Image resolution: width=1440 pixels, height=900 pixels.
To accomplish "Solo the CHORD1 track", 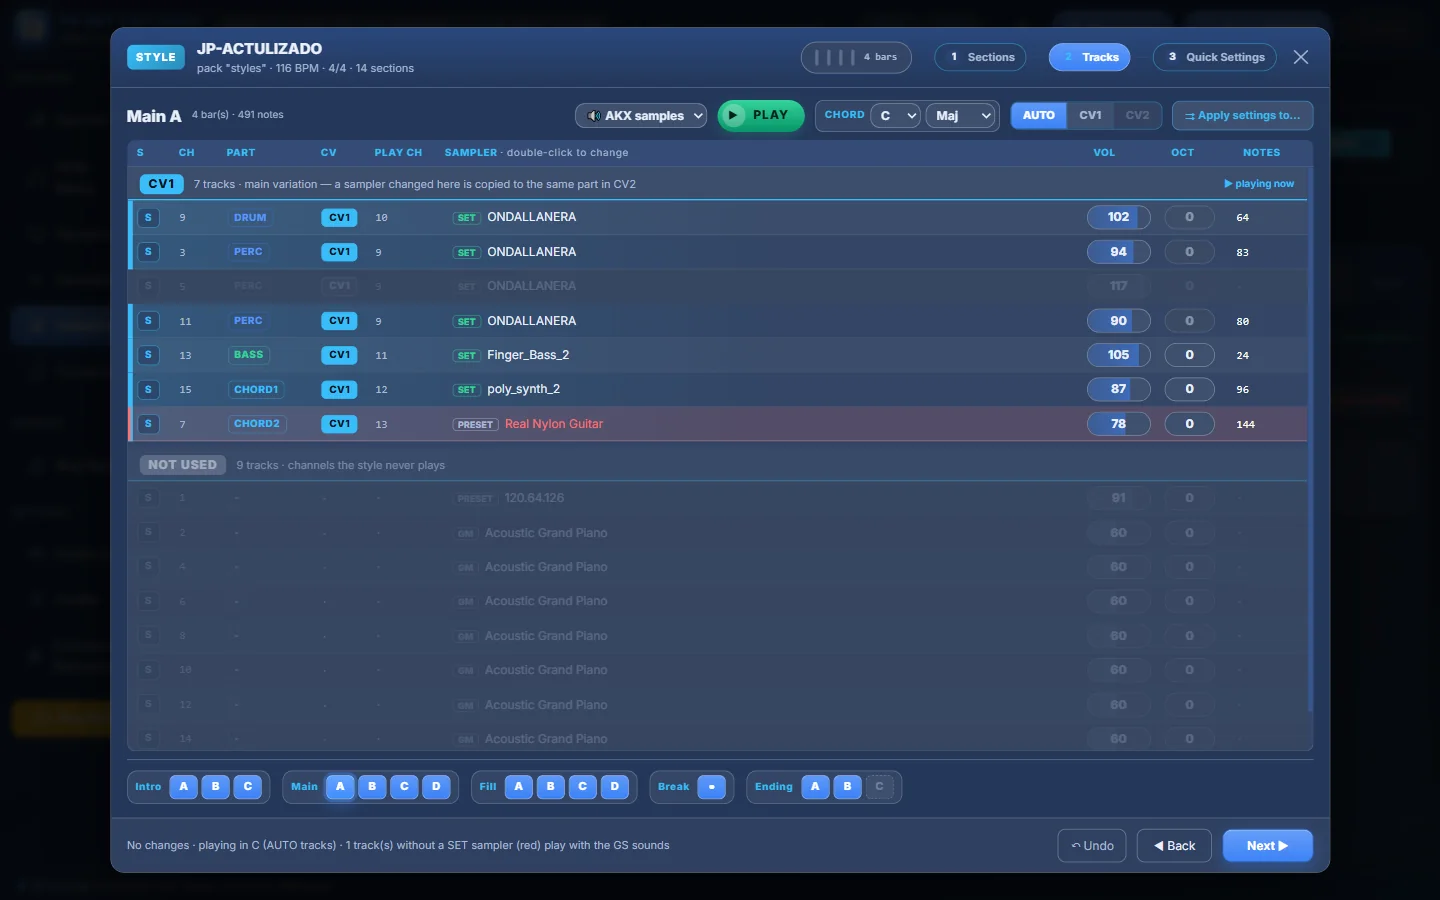I will pyautogui.click(x=148, y=389).
